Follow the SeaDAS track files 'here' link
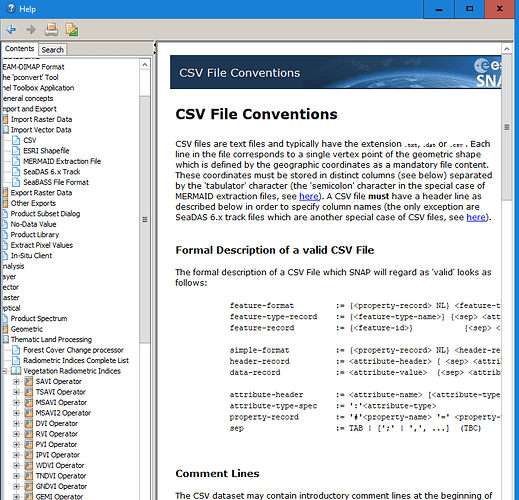519x500 pixels. click(476, 217)
